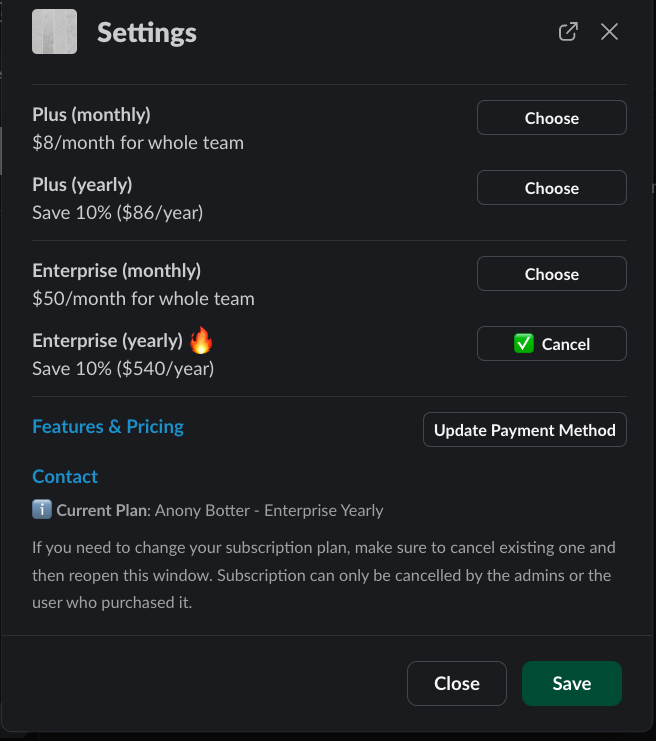Viewport: 656px width, 741px height.
Task: Click Update Payment Method
Action: [x=524, y=430]
